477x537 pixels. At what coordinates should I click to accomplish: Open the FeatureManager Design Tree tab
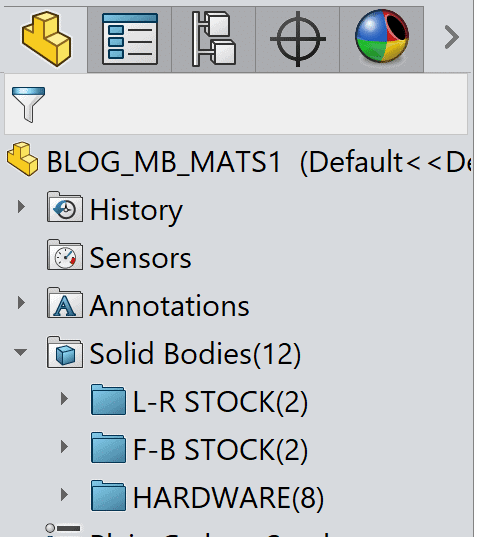(46, 39)
